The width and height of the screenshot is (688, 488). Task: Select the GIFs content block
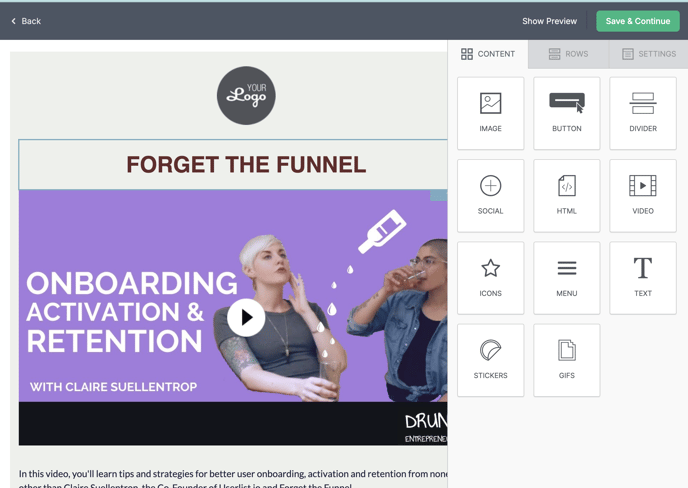tap(566, 360)
